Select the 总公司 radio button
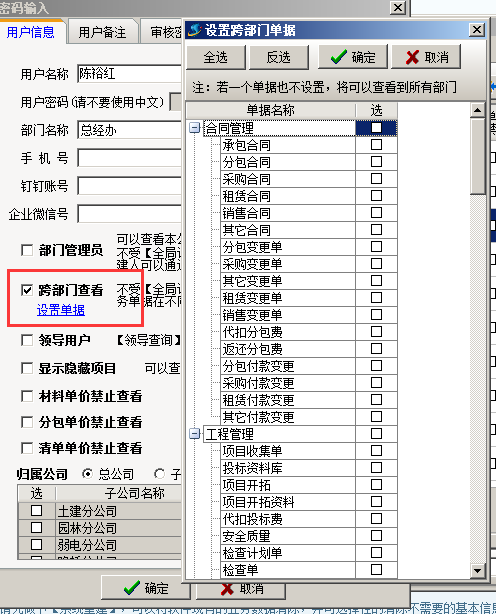 pyautogui.click(x=88, y=474)
